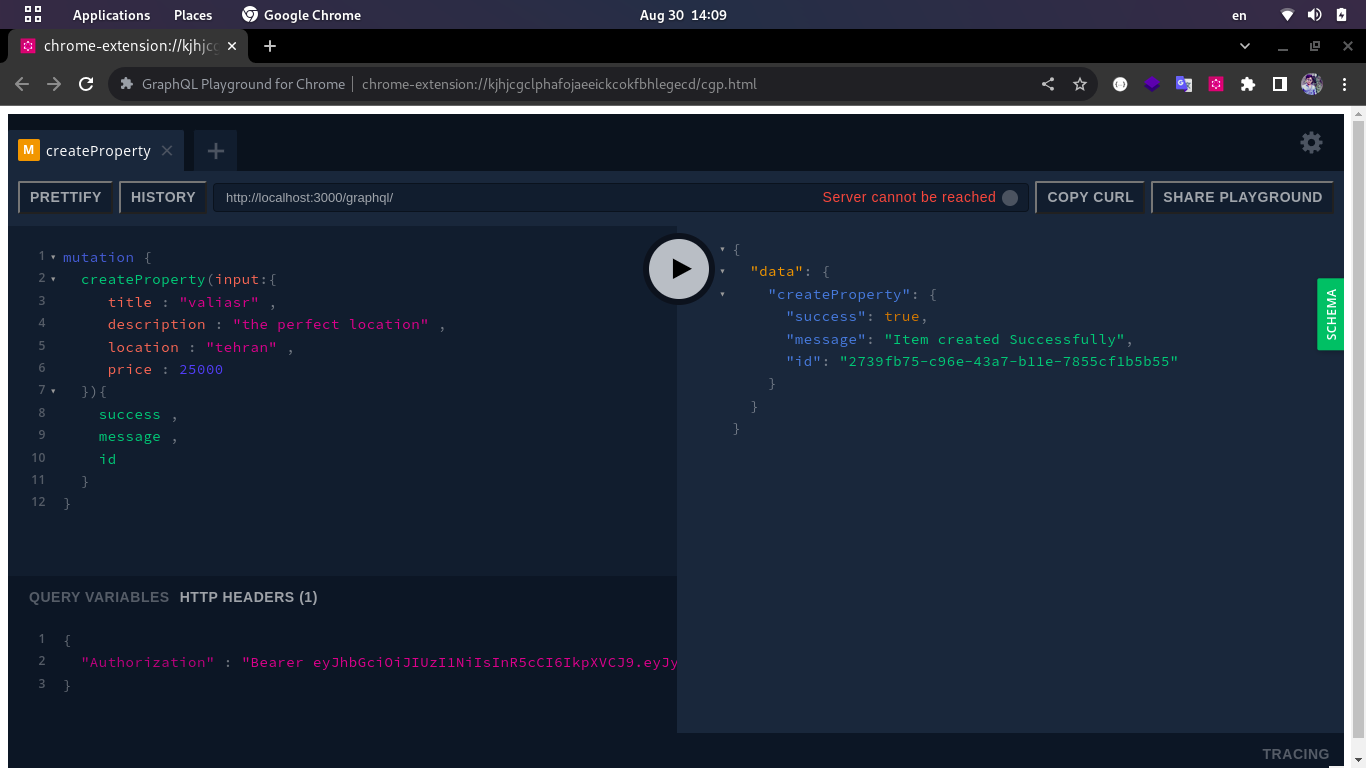Screen dimensions: 1366x768
Task: Switch to QUERY VARIABLES tab
Action: click(x=99, y=597)
